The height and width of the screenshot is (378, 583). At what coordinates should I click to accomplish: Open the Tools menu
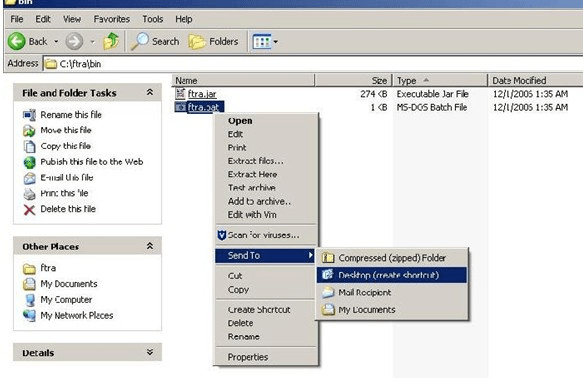pyautogui.click(x=152, y=19)
